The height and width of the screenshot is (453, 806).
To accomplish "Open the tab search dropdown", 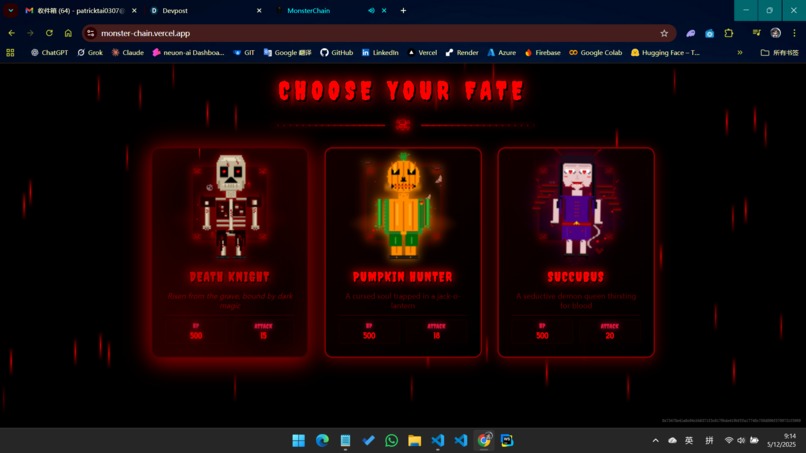I will [10, 10].
